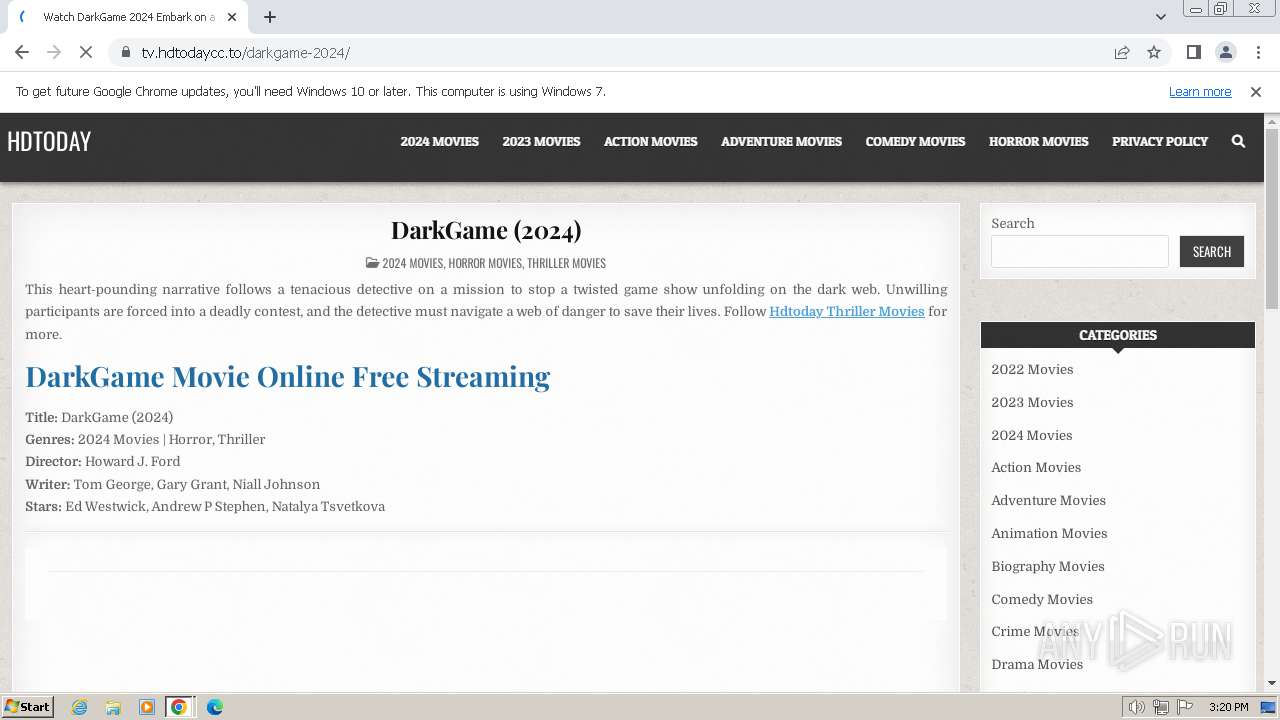Open Action Movies sidebar category
The image size is (1280, 720).
click(1036, 467)
